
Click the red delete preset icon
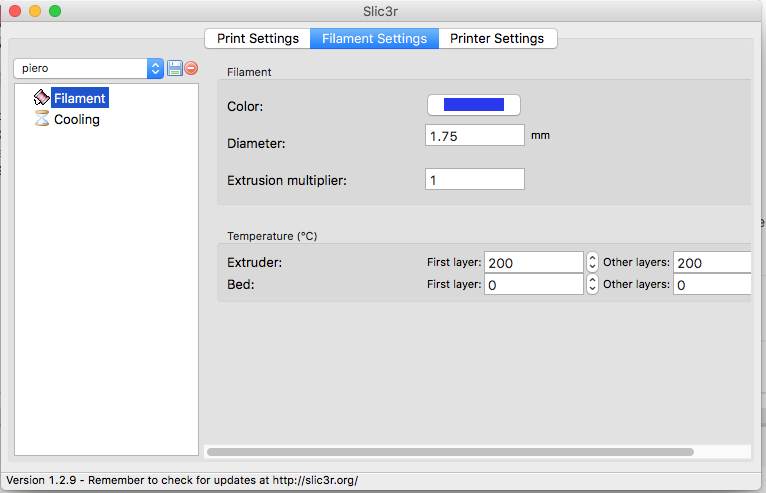coord(191,68)
